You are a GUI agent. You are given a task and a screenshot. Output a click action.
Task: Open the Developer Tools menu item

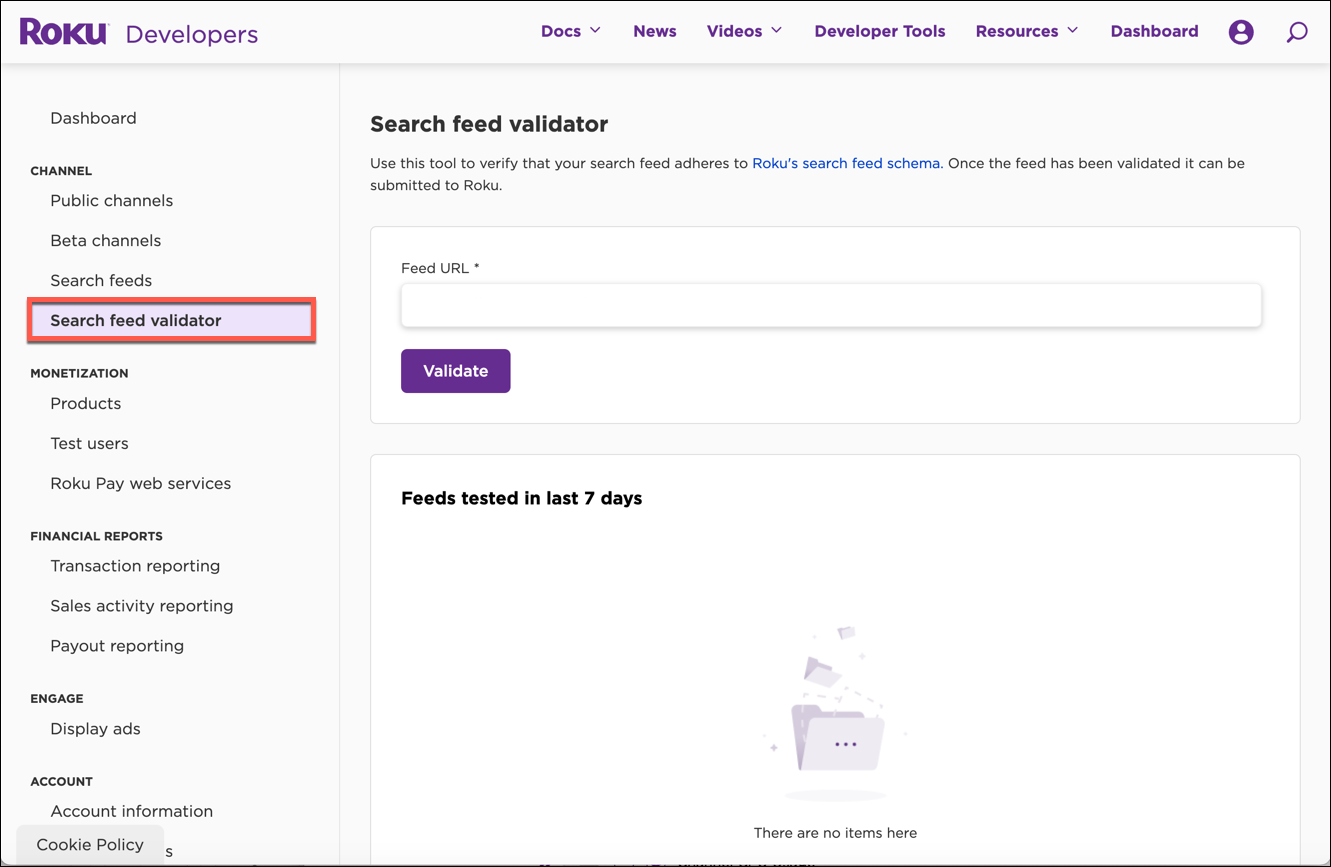[879, 31]
